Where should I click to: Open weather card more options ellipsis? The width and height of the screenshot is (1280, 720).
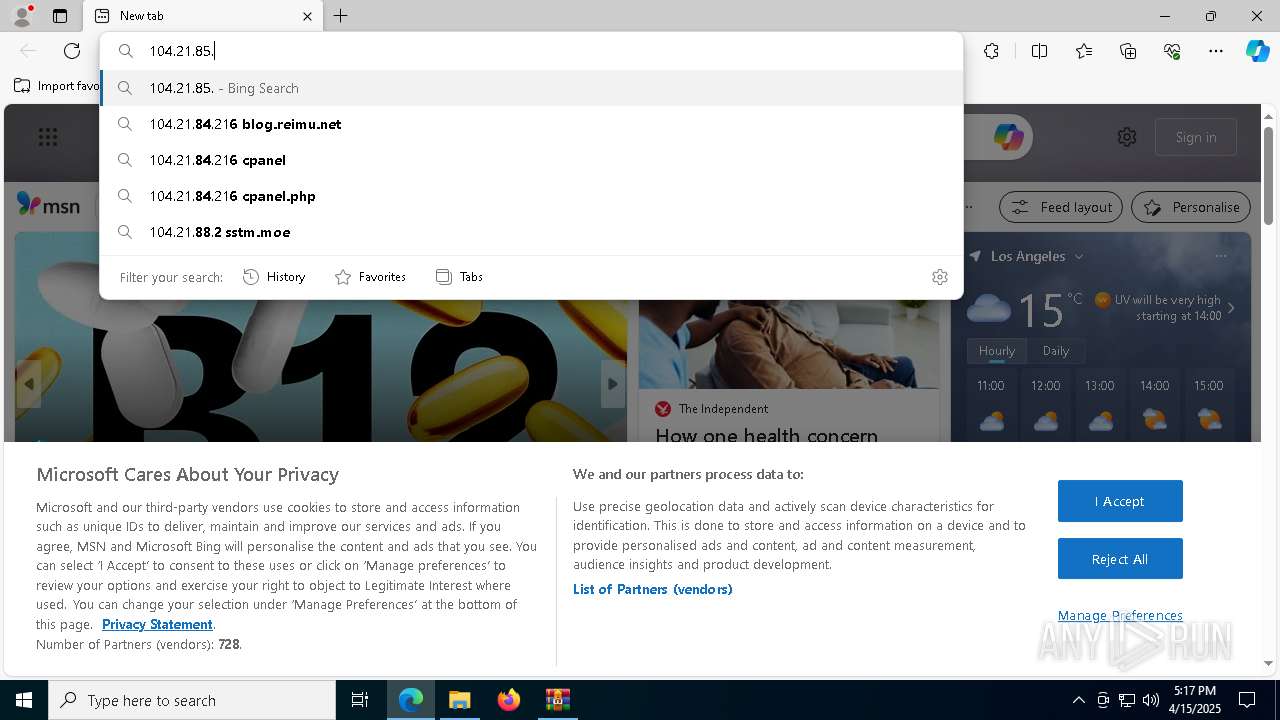(1220, 256)
